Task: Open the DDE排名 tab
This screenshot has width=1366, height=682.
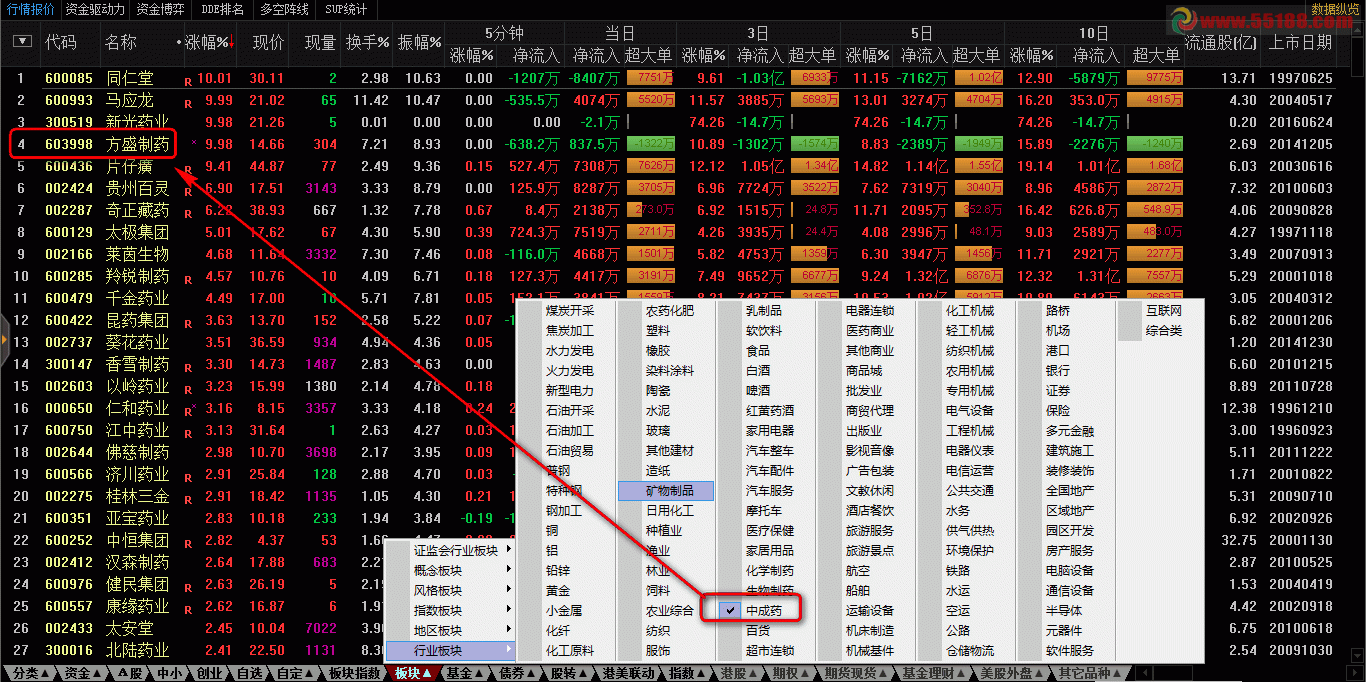Action: click(x=223, y=9)
